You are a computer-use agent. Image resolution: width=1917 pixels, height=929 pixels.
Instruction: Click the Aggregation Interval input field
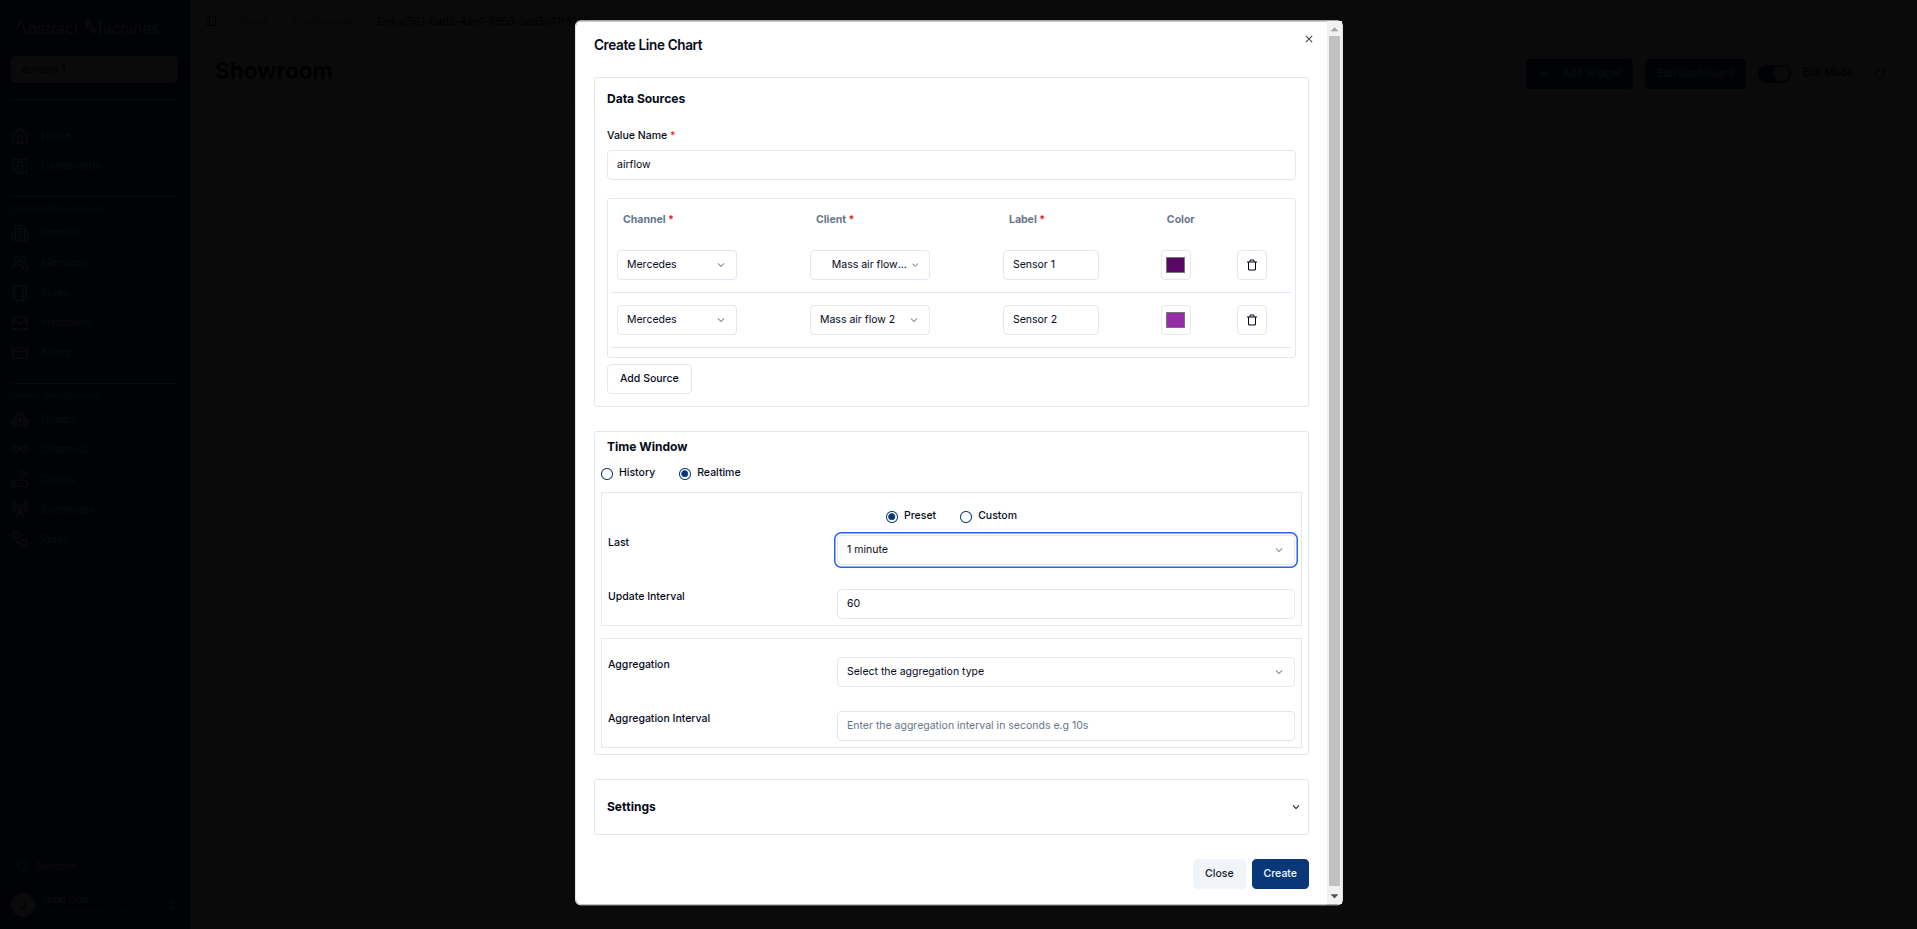(x=1066, y=726)
